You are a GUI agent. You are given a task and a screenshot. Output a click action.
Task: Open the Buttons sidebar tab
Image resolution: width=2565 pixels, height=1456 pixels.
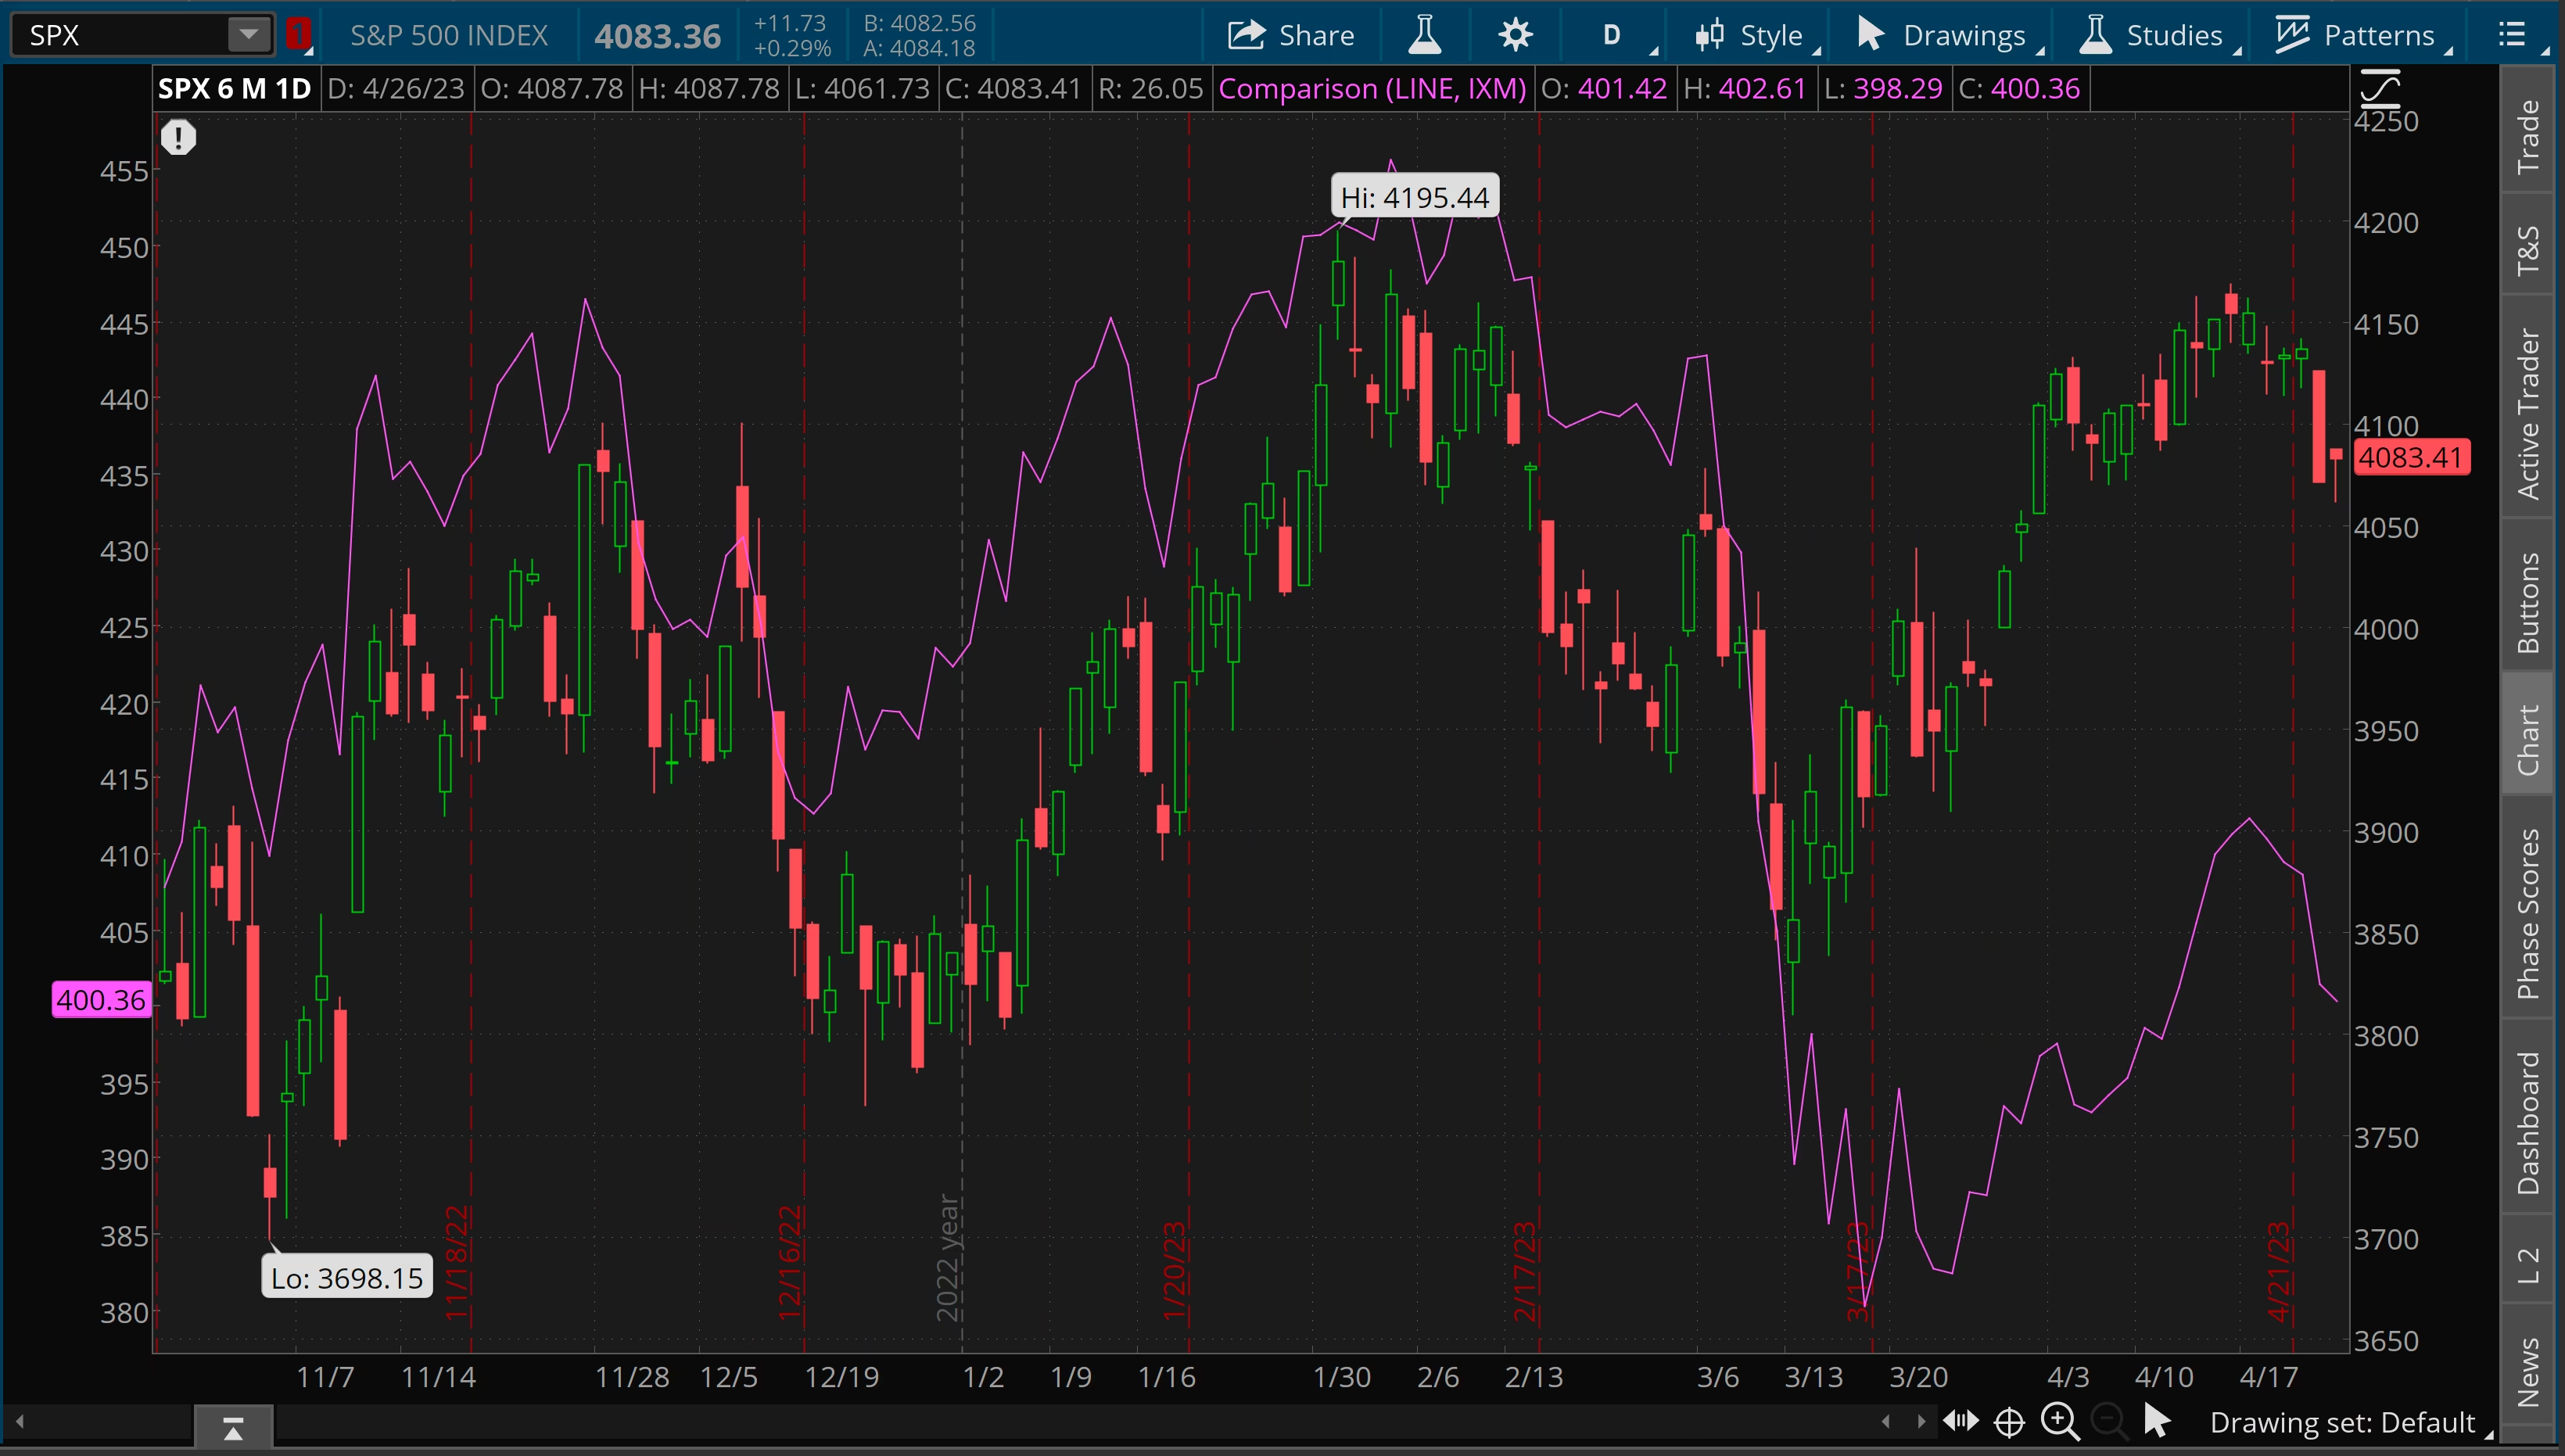[2530, 603]
